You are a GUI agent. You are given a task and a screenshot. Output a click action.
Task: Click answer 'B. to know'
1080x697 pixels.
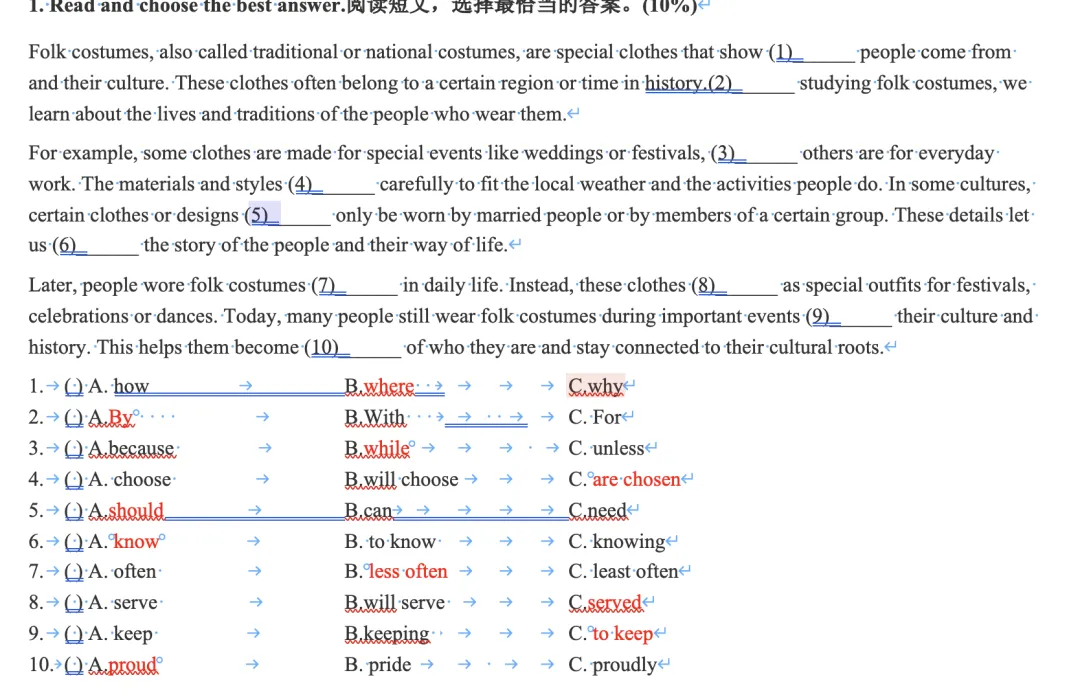pos(390,541)
